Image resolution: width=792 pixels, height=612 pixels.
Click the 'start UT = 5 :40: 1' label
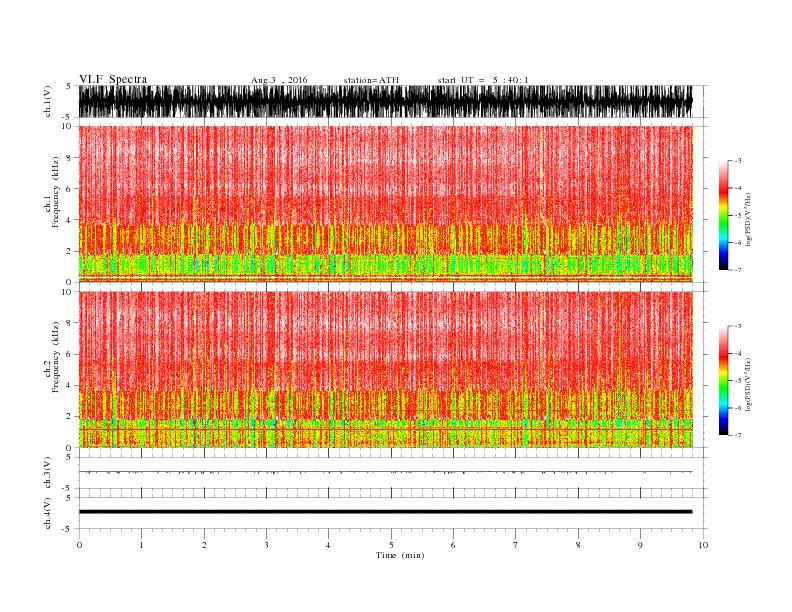tap(483, 80)
